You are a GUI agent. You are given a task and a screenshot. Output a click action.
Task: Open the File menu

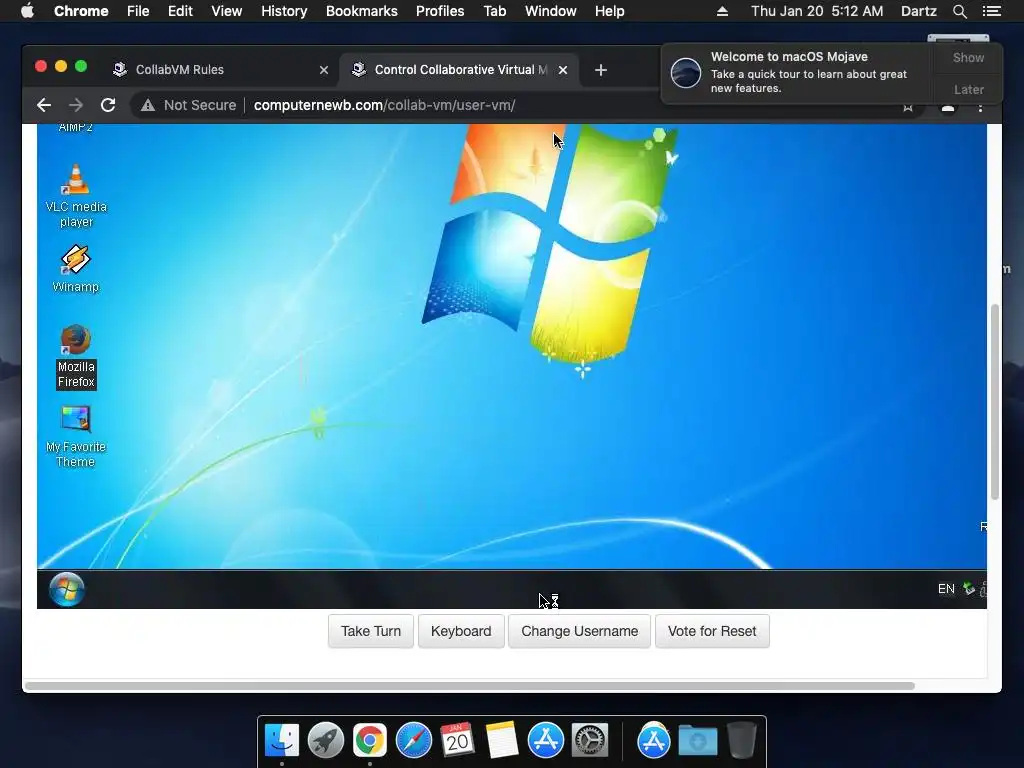point(138,11)
